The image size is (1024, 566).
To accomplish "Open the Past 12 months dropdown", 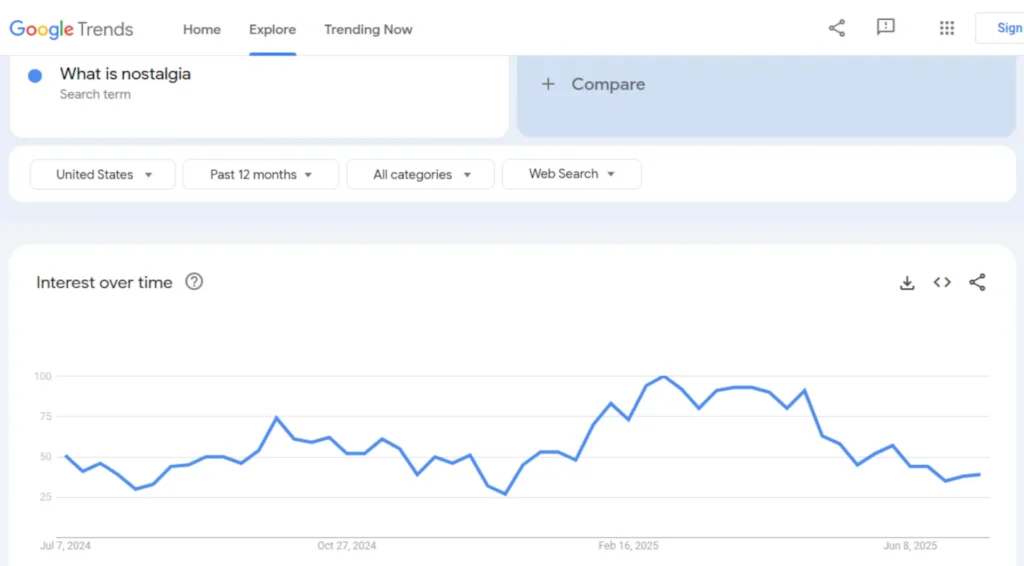I will (x=261, y=174).
